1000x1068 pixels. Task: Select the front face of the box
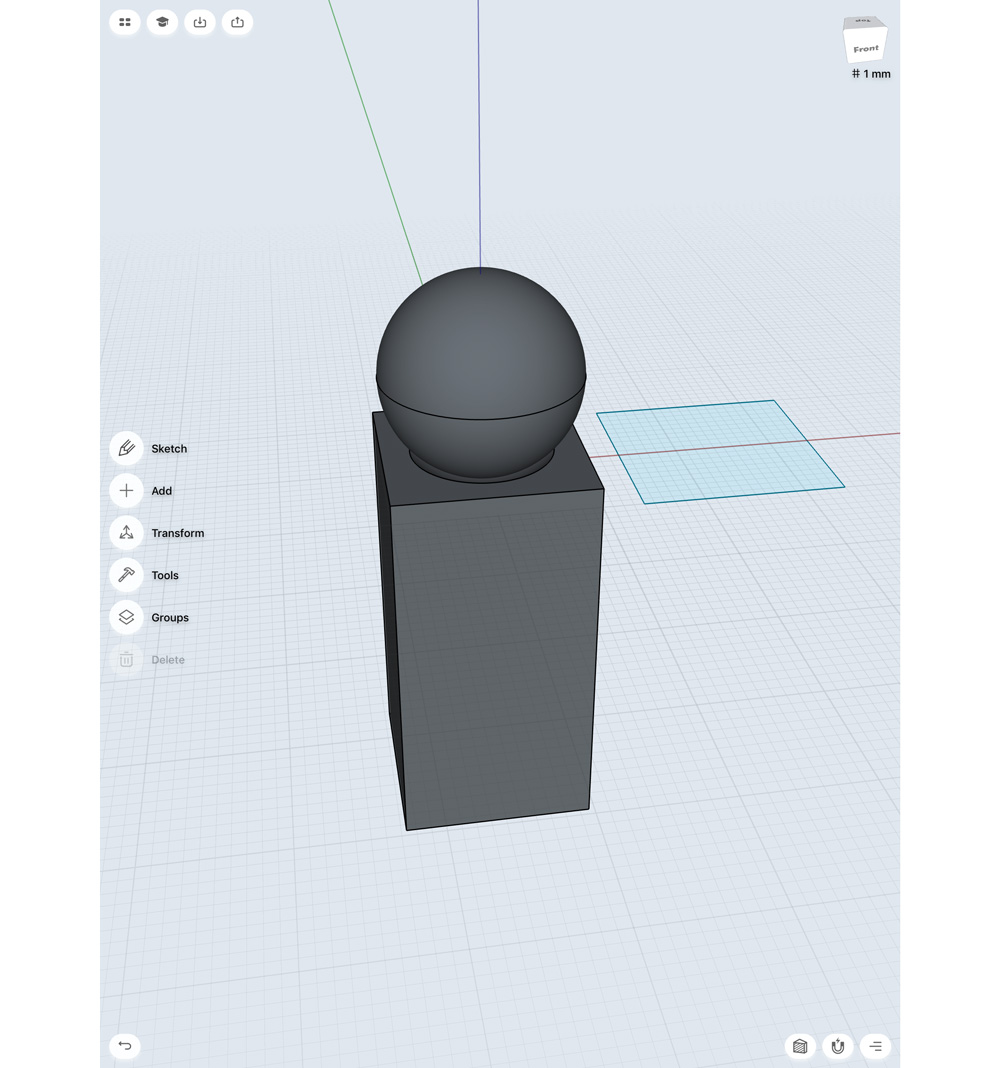(496, 657)
